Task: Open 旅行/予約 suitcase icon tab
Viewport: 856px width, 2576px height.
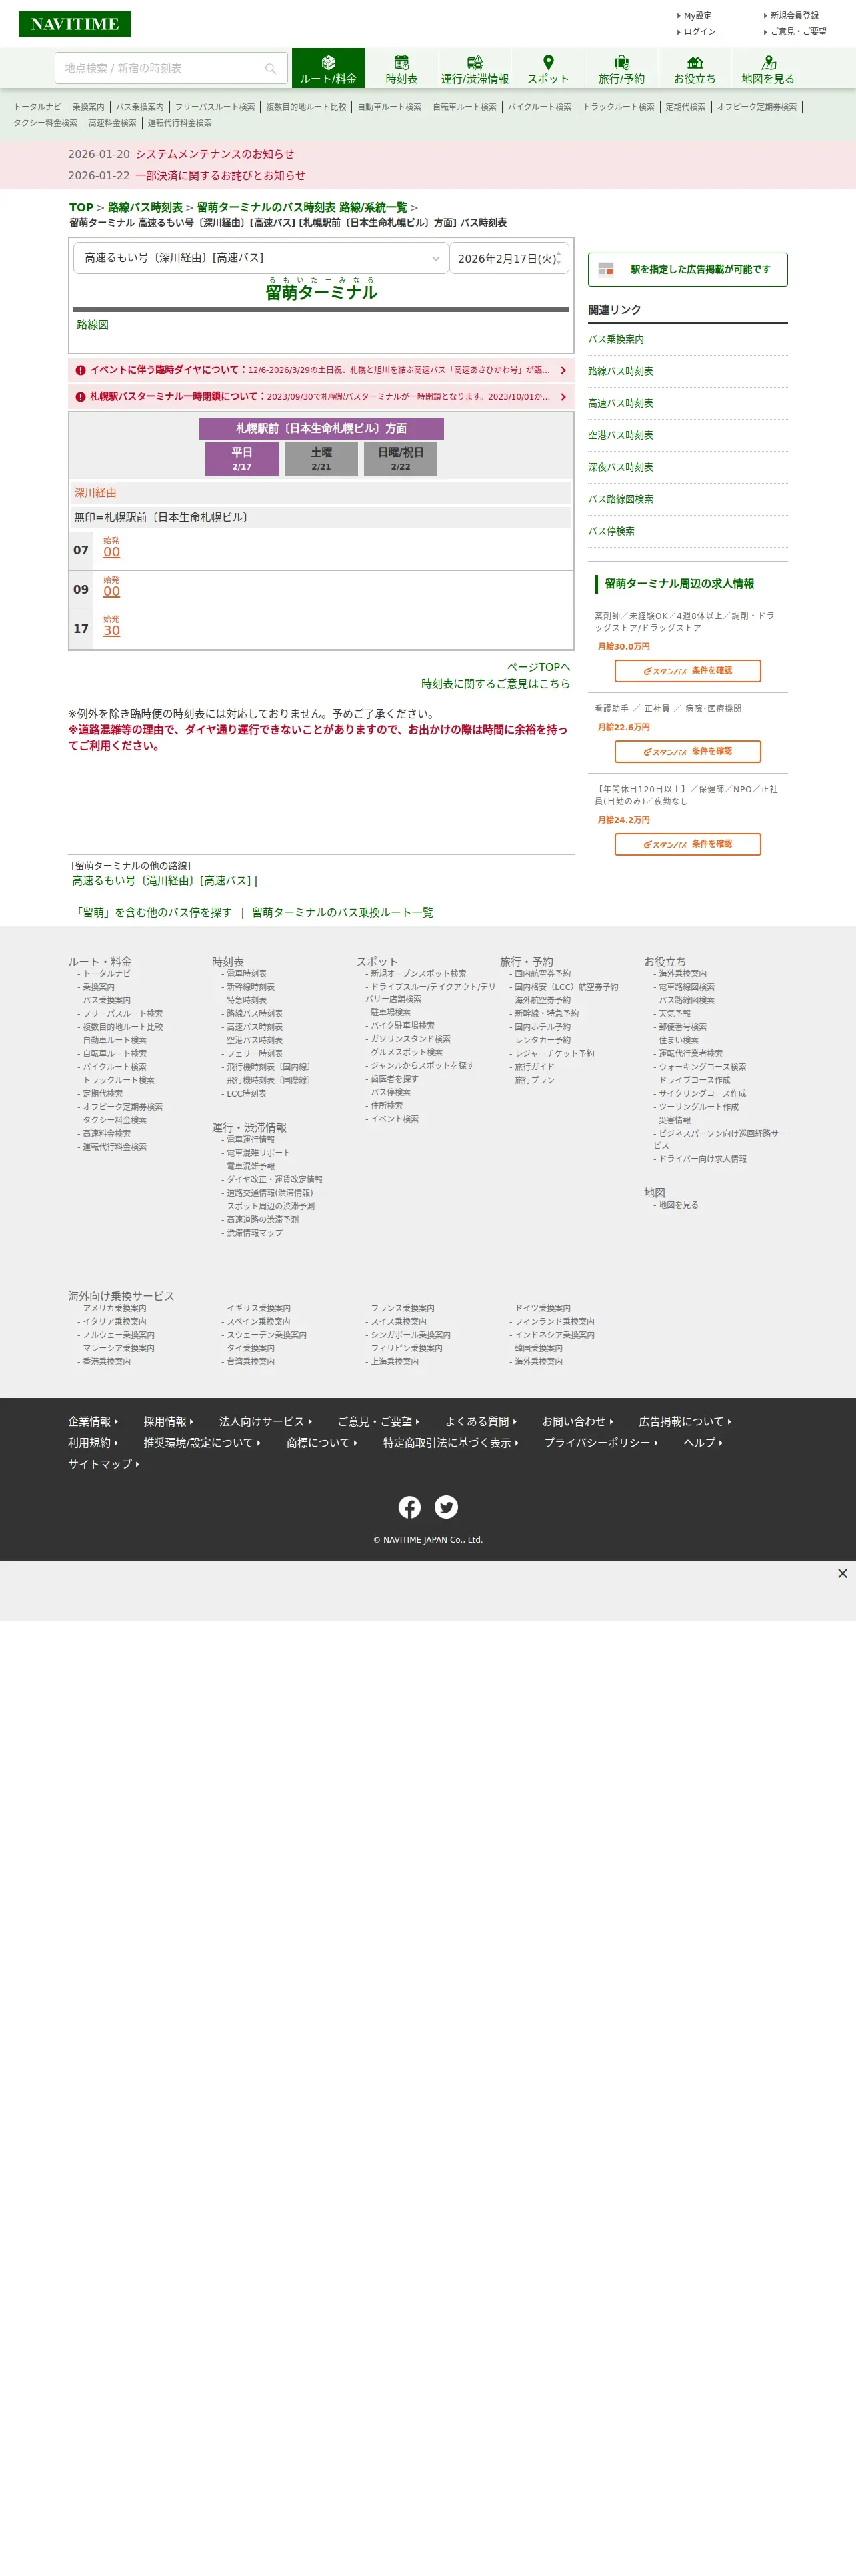Action: (x=621, y=68)
